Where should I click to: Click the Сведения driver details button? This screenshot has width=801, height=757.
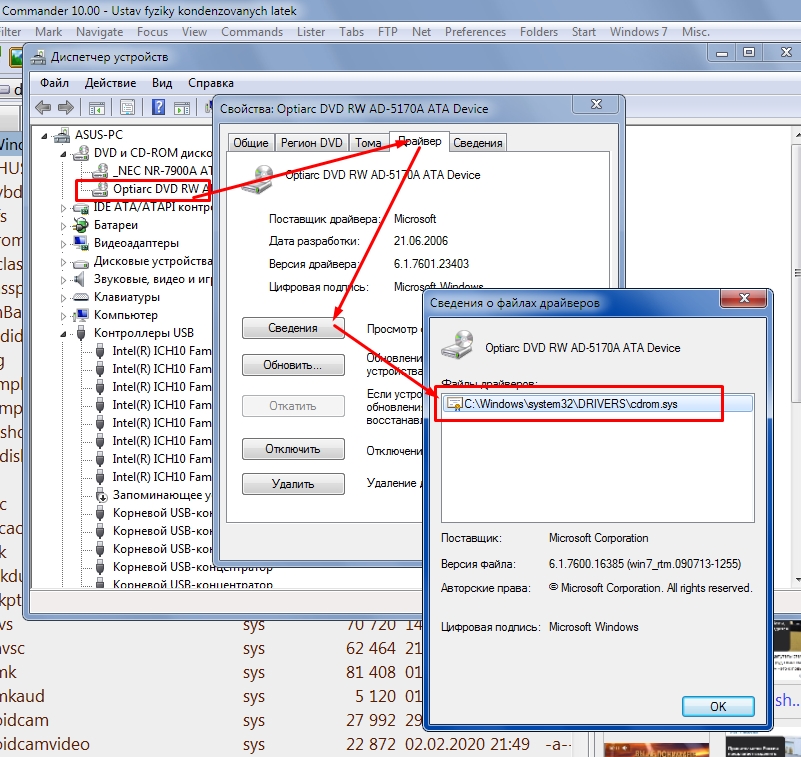tap(293, 328)
